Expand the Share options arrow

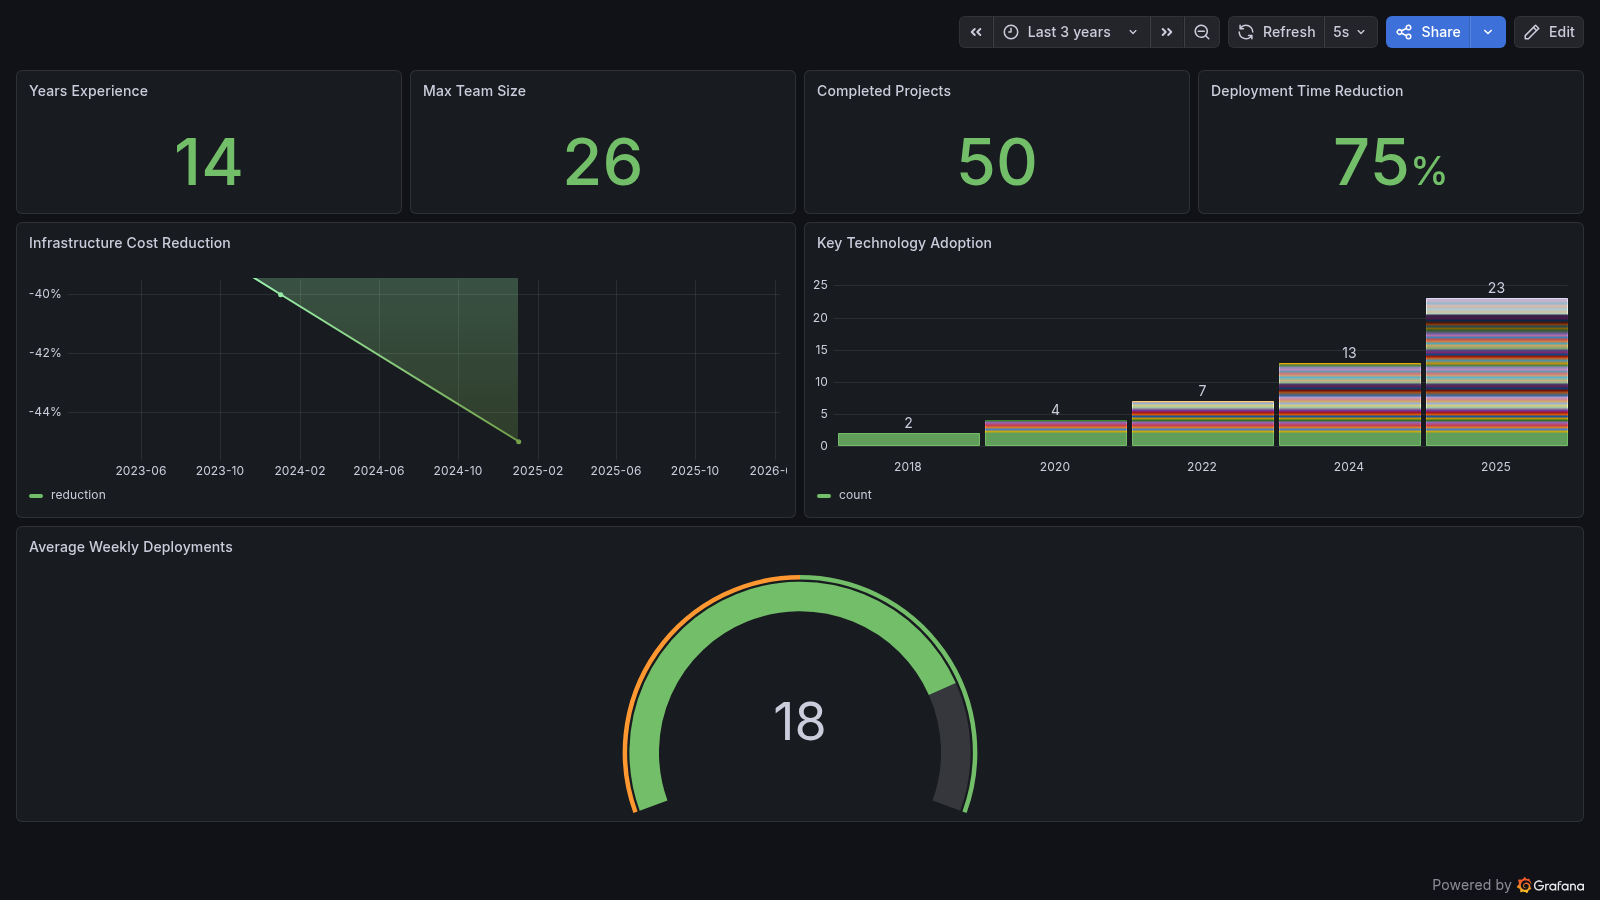pyautogui.click(x=1488, y=32)
